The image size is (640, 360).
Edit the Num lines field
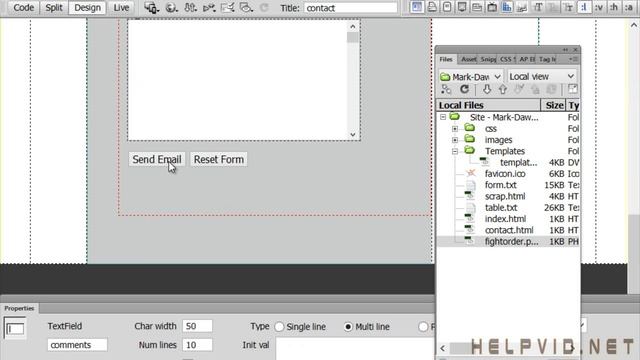coord(197,345)
